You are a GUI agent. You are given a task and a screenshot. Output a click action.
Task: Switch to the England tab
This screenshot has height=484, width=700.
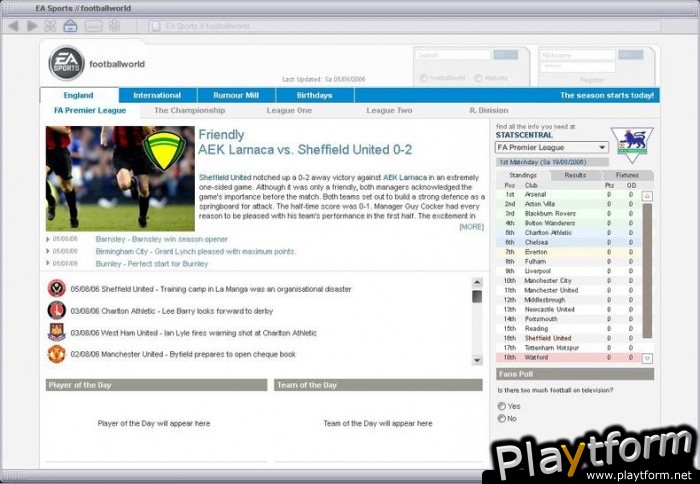click(x=79, y=95)
